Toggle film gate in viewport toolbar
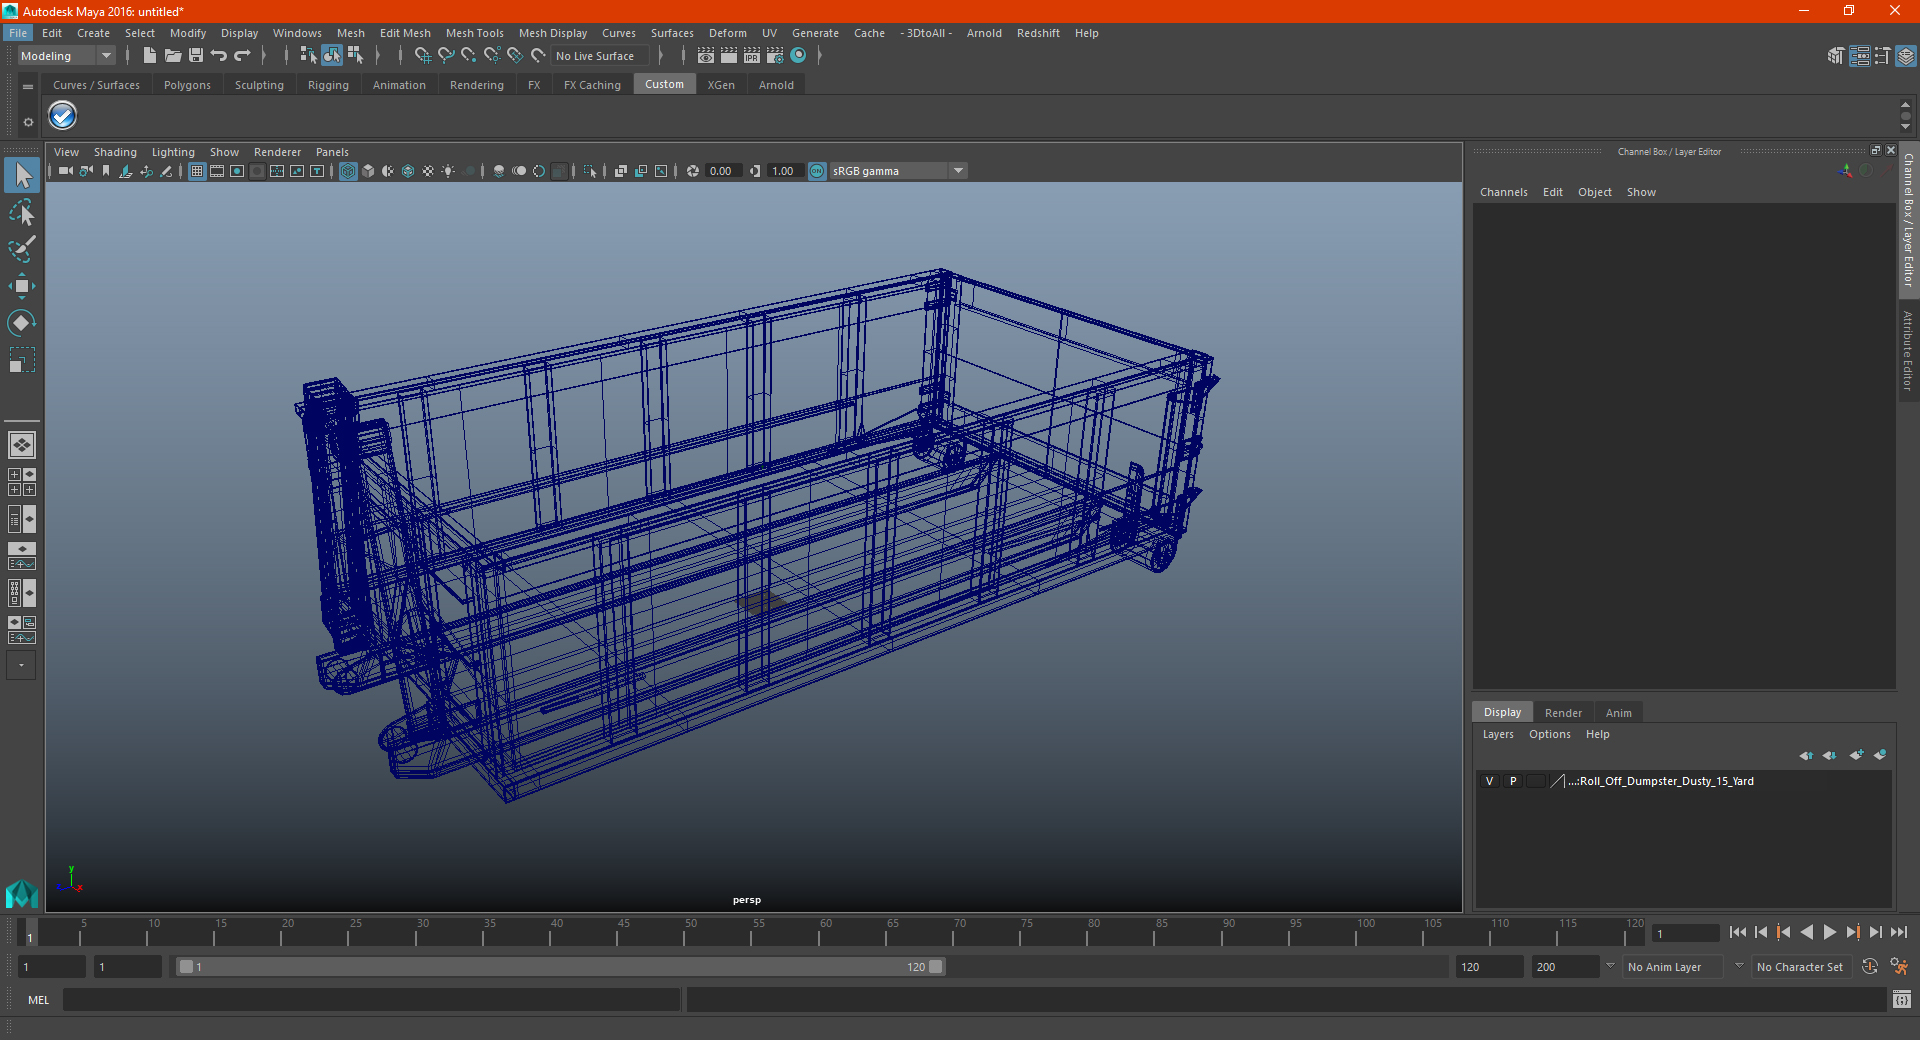 [217, 171]
